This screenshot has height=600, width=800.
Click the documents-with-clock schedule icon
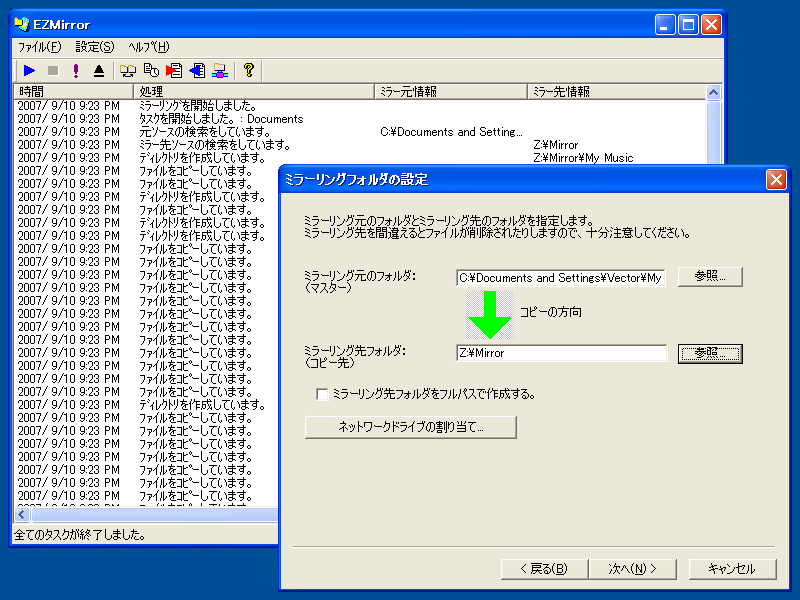click(151, 70)
